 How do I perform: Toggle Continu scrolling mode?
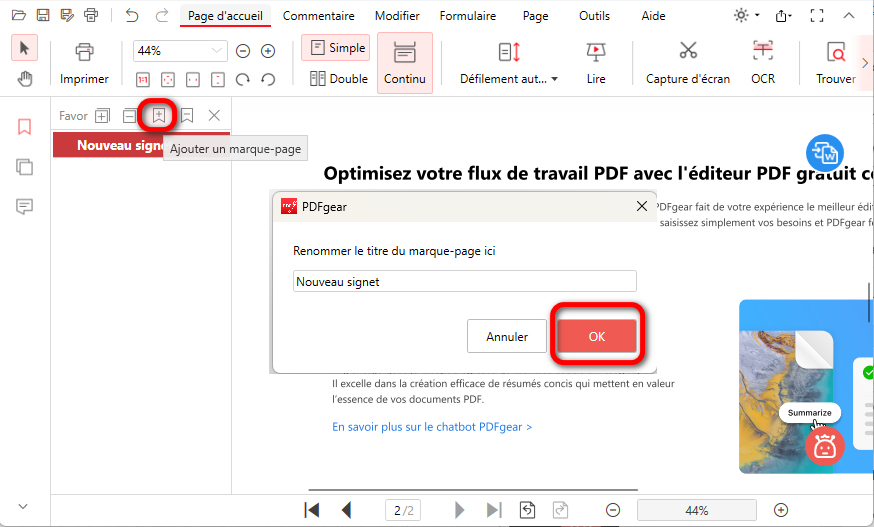pos(405,63)
